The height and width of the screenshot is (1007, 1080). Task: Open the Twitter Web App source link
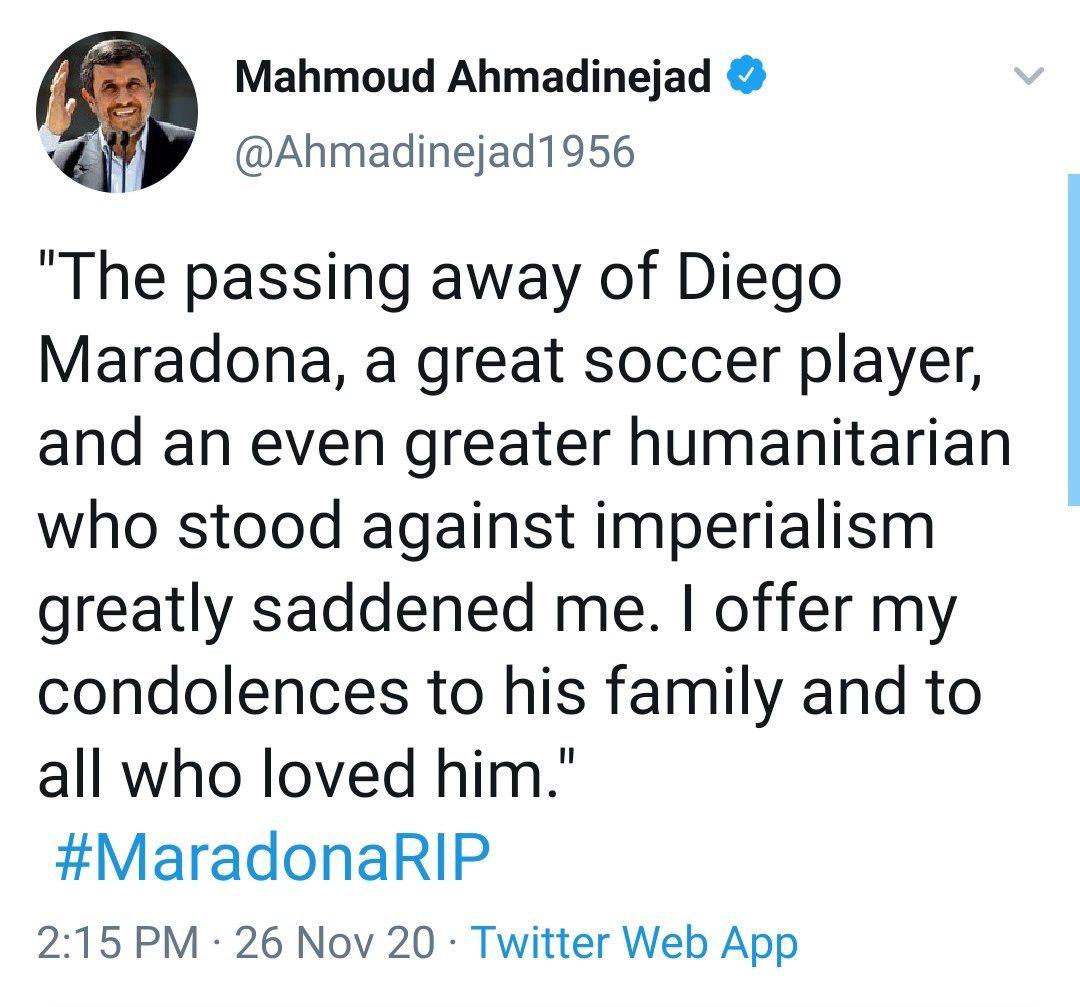(634, 942)
